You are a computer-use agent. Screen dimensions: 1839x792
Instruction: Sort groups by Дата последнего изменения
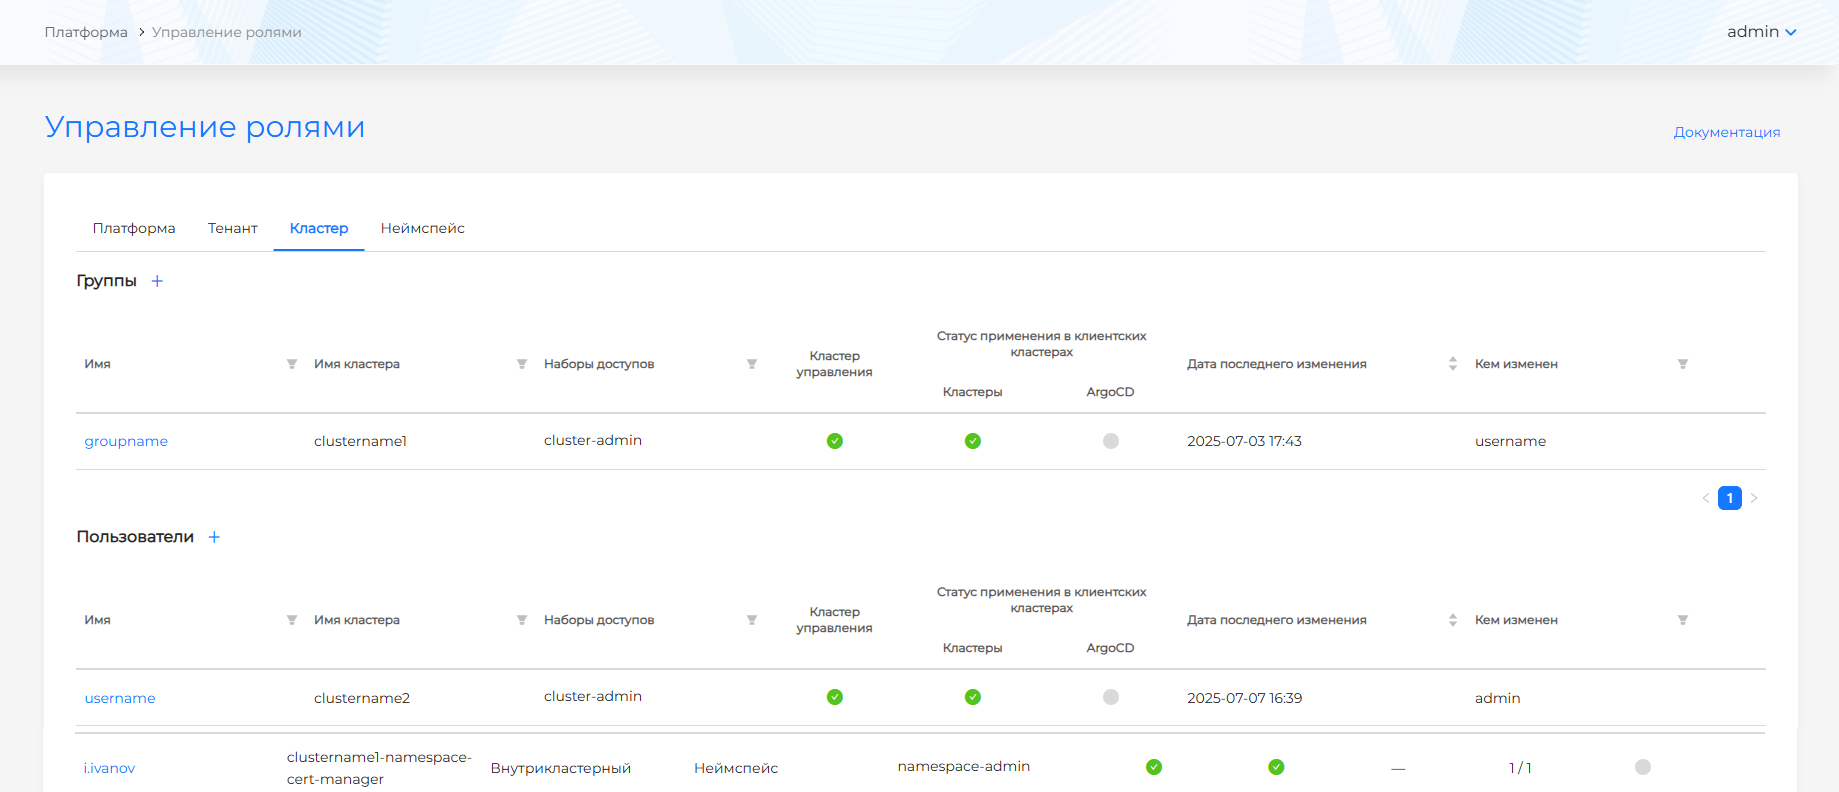(1453, 364)
